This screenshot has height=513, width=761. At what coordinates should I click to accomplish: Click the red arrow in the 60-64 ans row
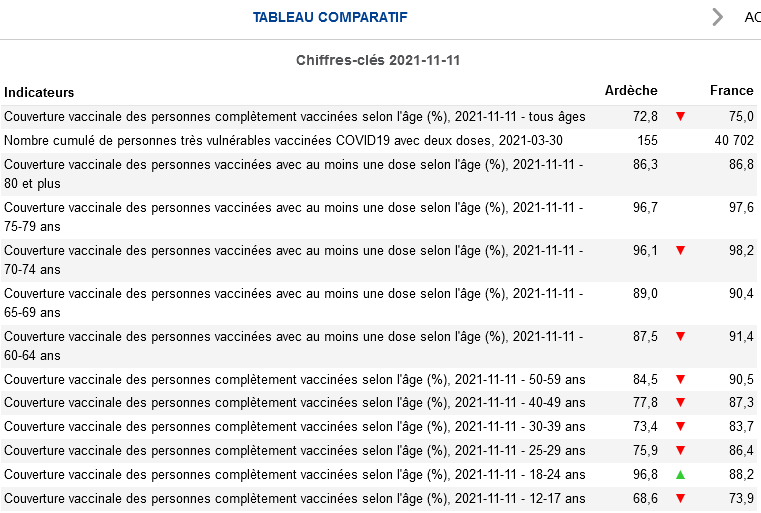[x=681, y=337]
